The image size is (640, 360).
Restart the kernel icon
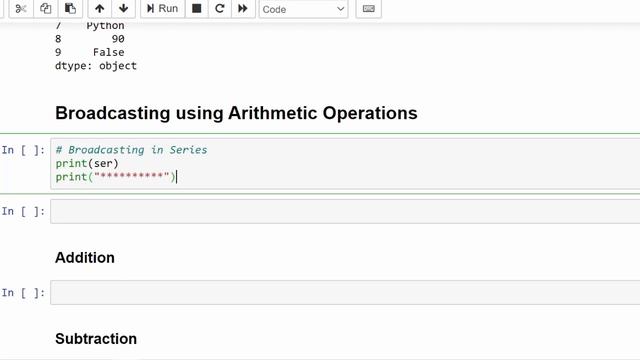tap(220, 9)
